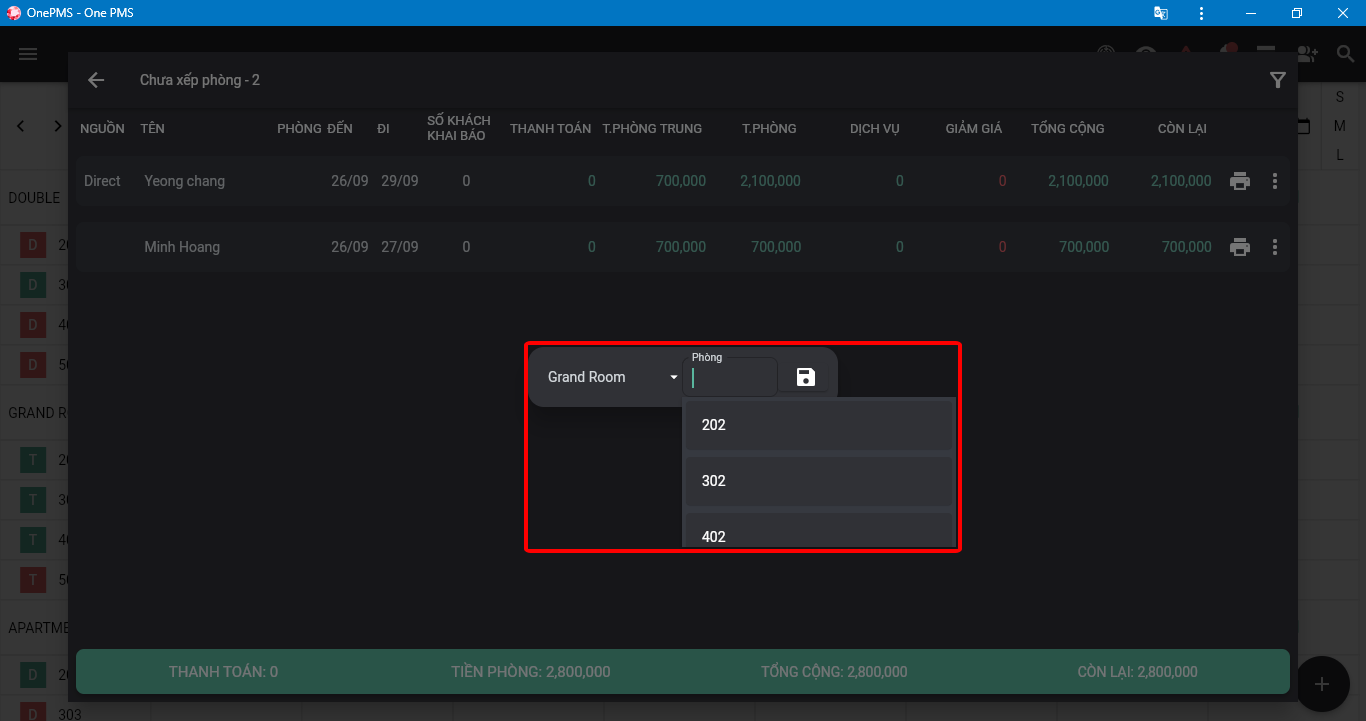1366x721 pixels.
Task: Click the DỊCH VỤ column header
Action: point(876,128)
